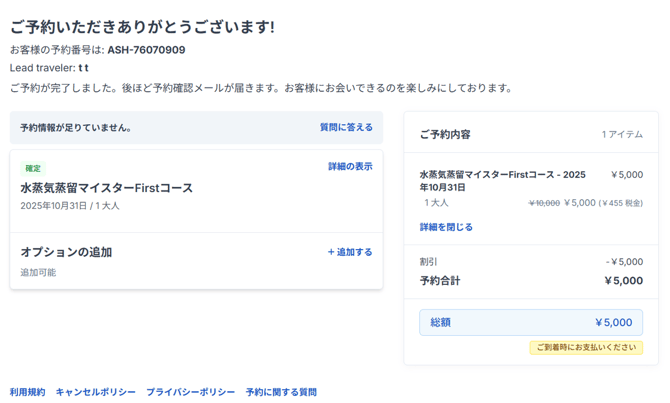The height and width of the screenshot is (403, 670).
Task: Click the yellow ご到着時にお支払いください notice
Action: coord(586,348)
